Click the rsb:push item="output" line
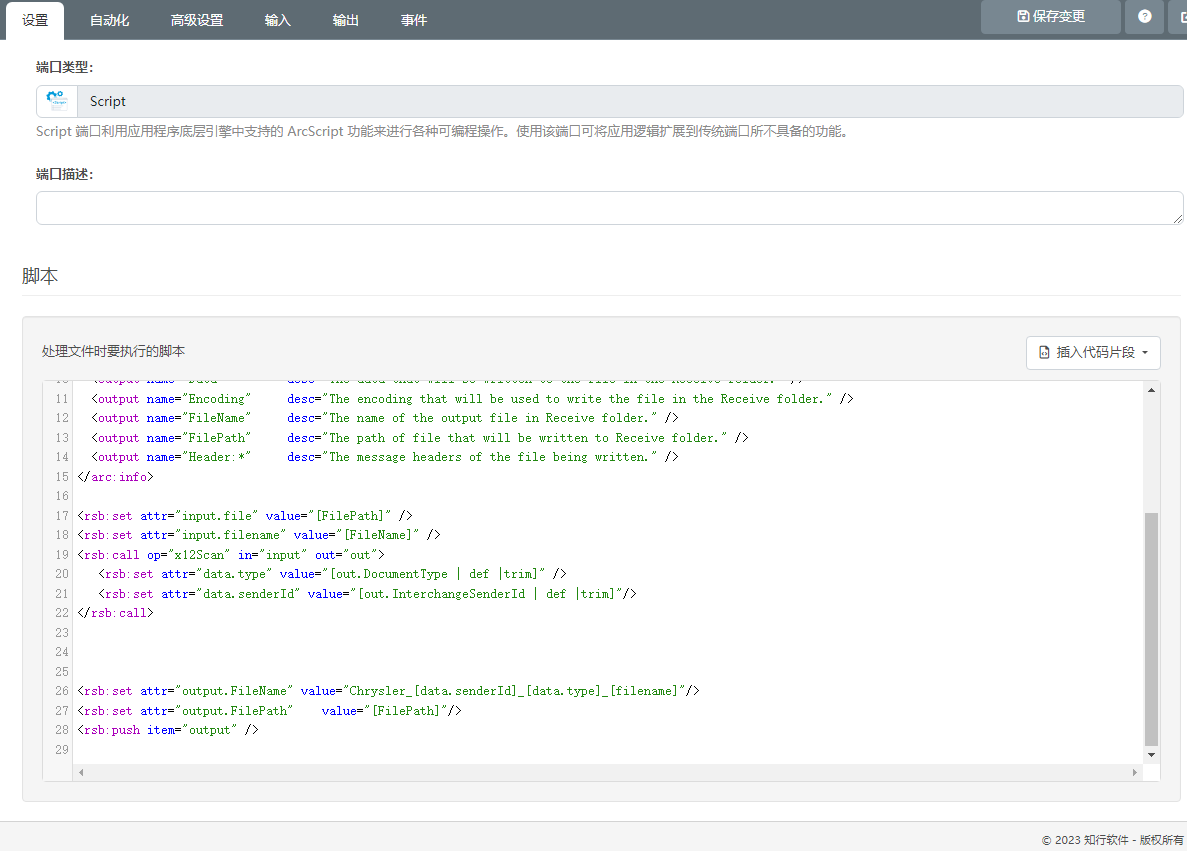The width and height of the screenshot is (1187, 851). tap(168, 731)
